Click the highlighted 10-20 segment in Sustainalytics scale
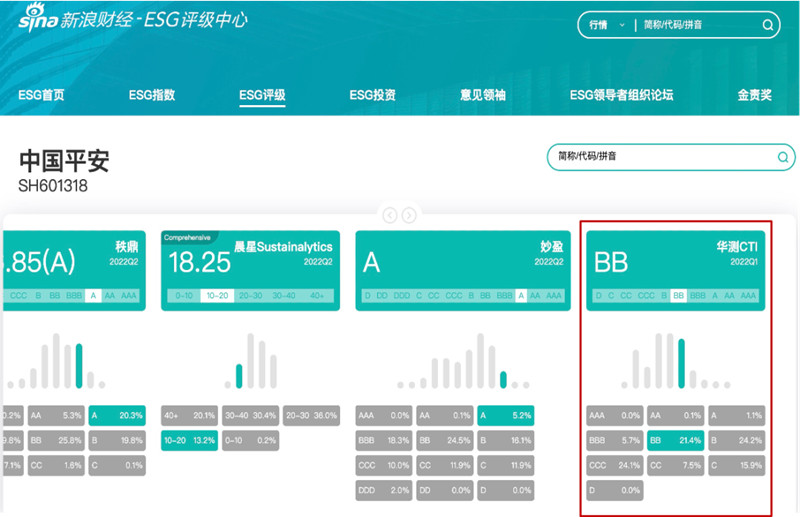Screen dimensions: 800x517 click(217, 296)
